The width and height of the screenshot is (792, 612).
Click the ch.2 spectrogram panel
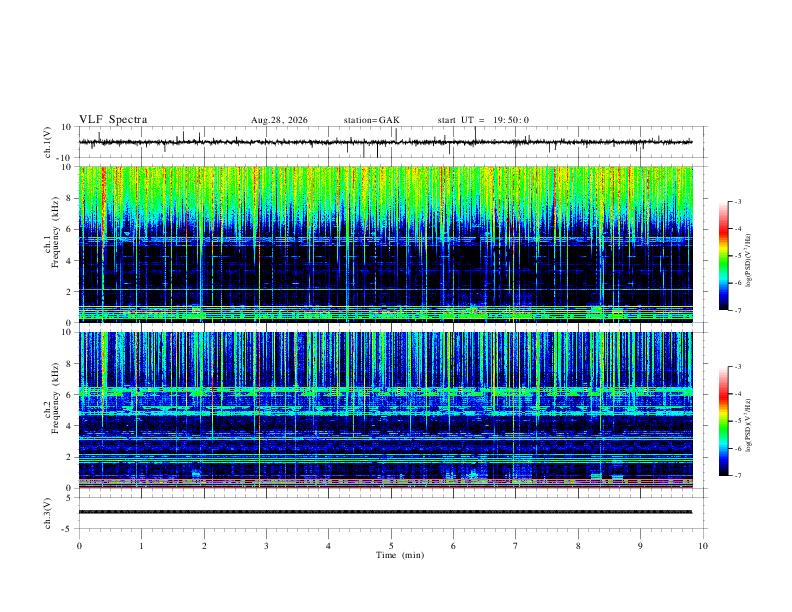[386, 410]
